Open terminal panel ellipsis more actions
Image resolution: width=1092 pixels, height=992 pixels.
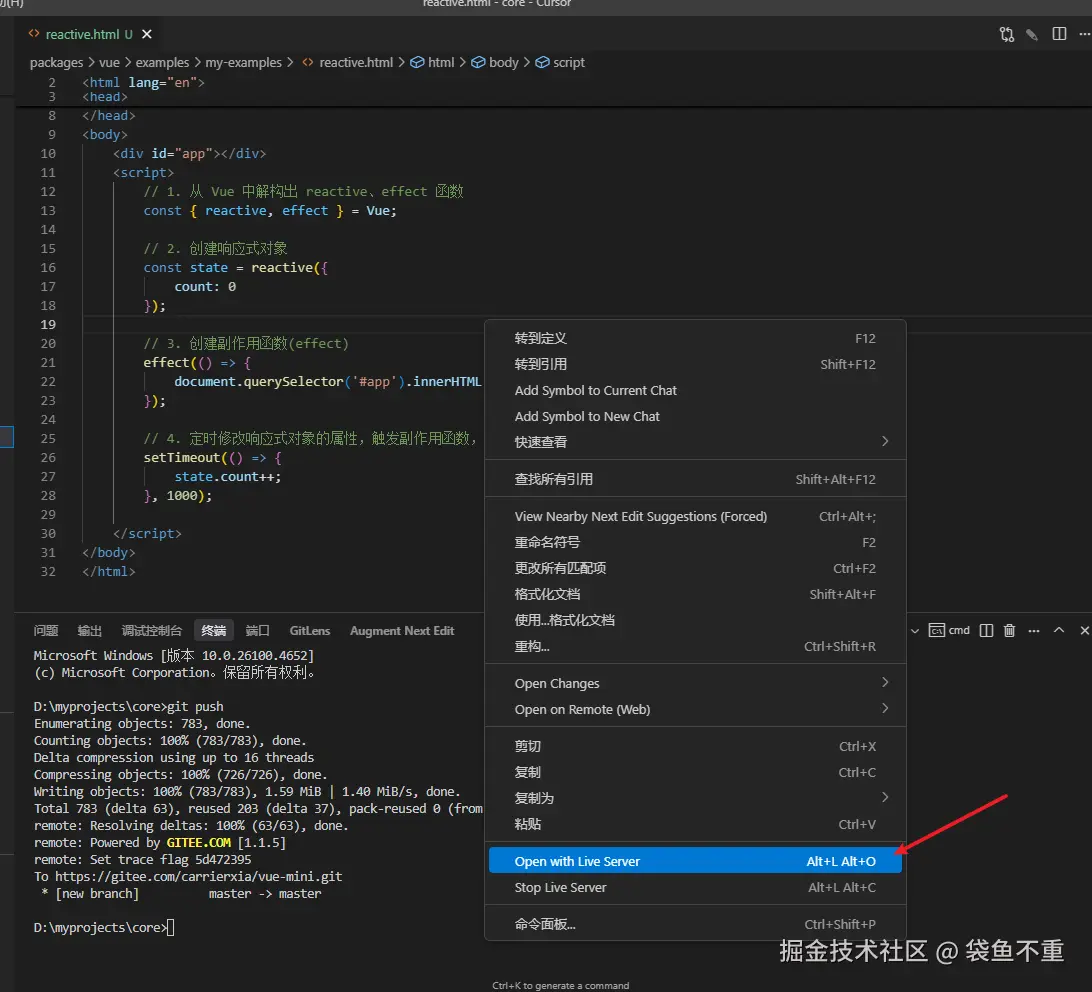(1034, 630)
